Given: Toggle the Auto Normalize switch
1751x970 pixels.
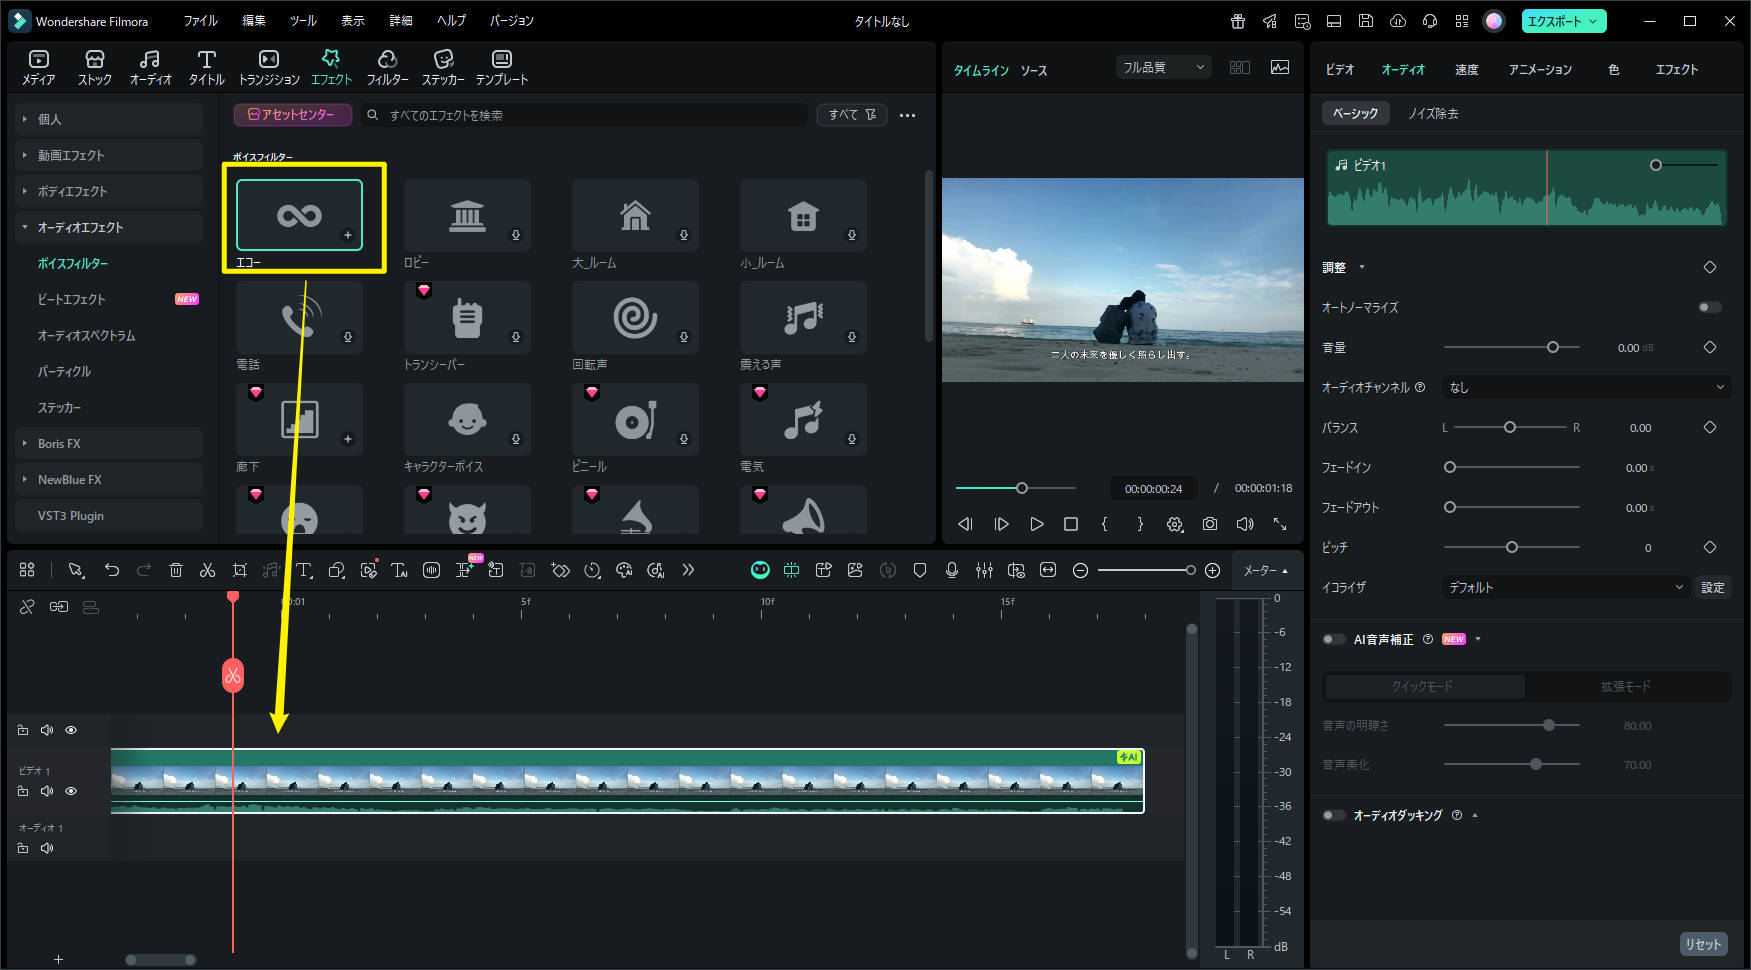Looking at the screenshot, I should [x=1709, y=307].
